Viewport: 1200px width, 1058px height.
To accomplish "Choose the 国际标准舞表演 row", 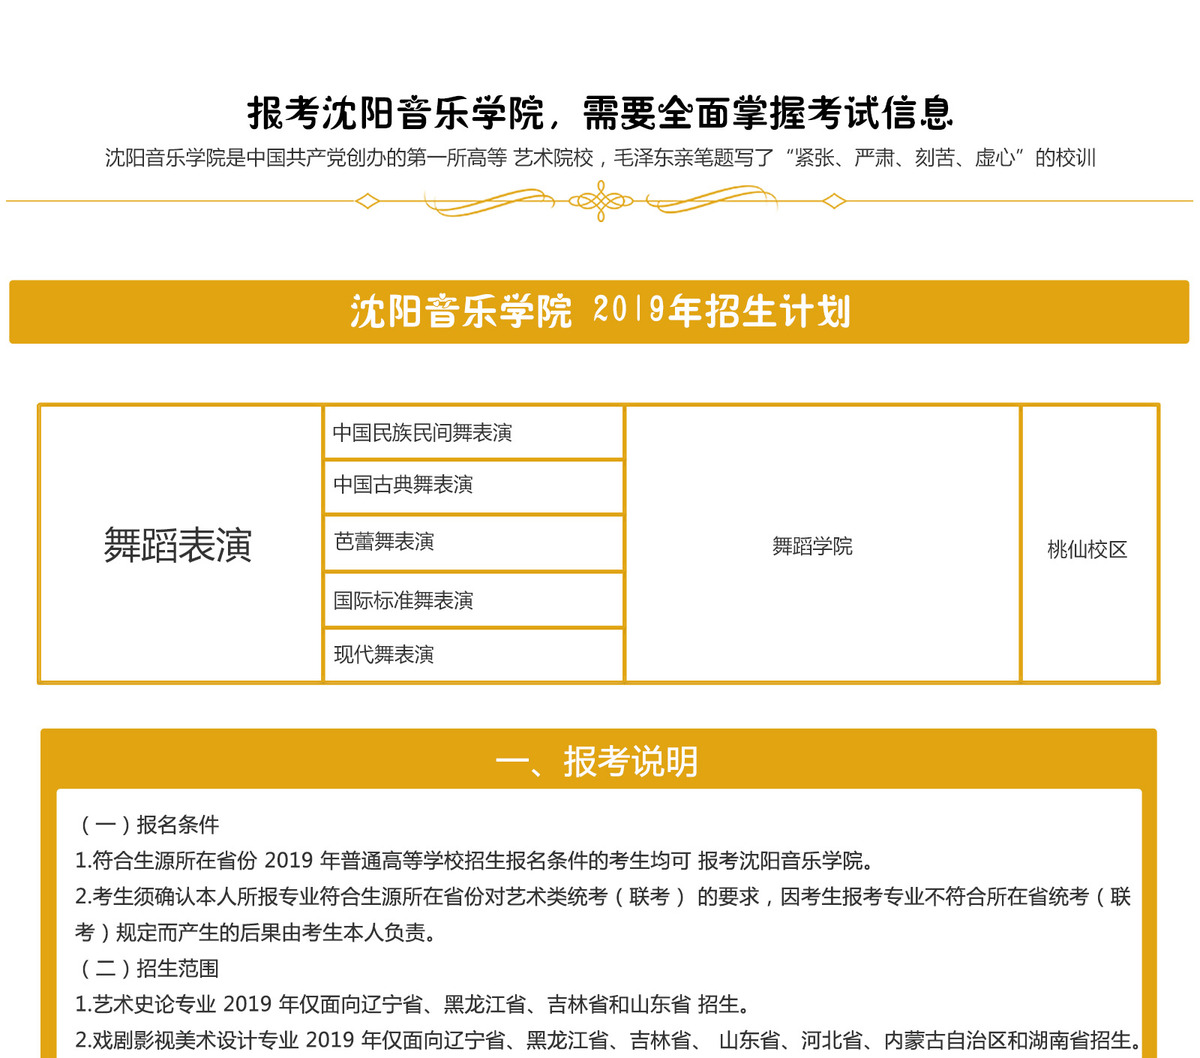I will [474, 600].
